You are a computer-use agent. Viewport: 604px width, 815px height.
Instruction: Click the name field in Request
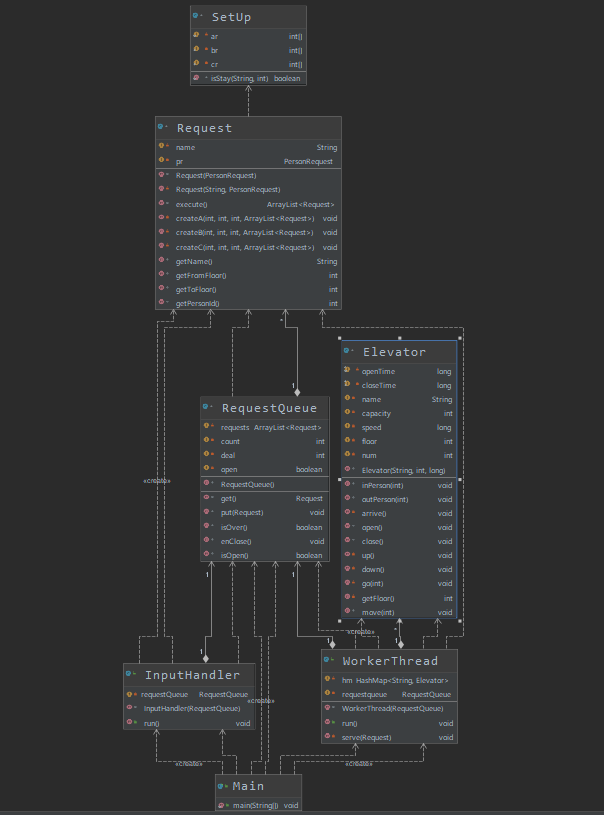248,148
